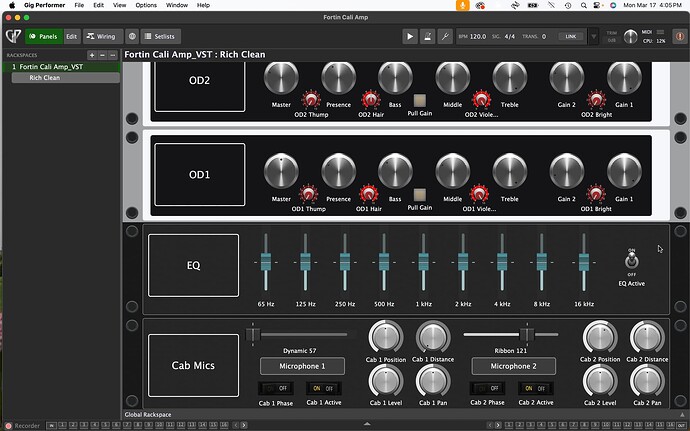The image size is (690, 431).
Task: Open the Apple menu
Action: [x=12, y=5]
